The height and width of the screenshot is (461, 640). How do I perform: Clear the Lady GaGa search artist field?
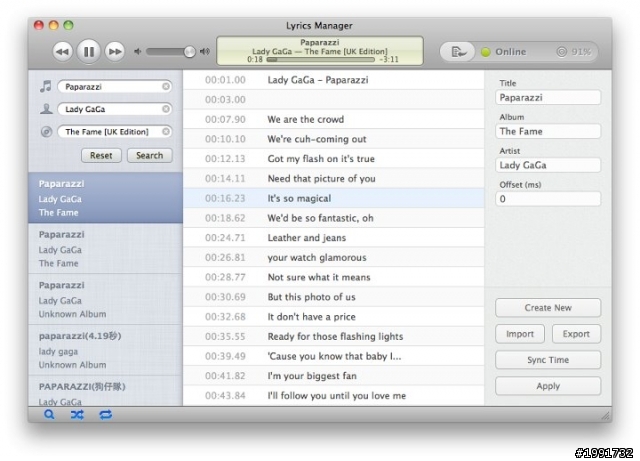(x=166, y=109)
